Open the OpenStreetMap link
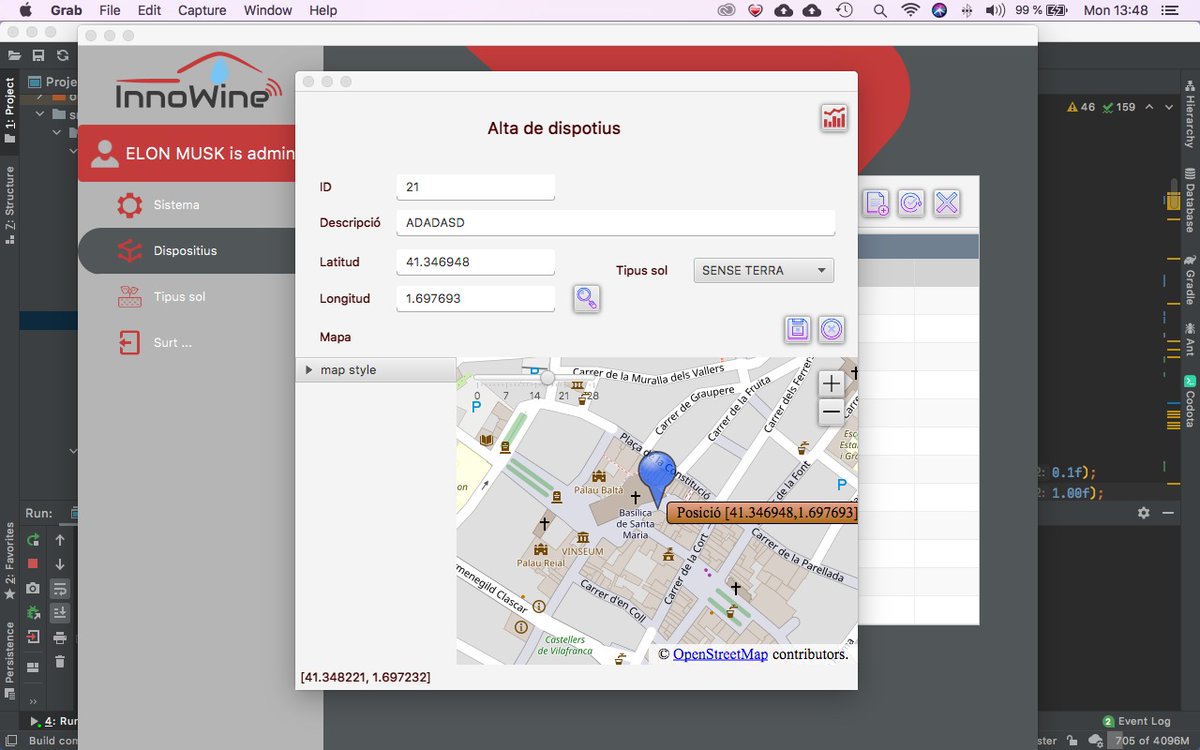The image size is (1200, 750). click(x=720, y=654)
